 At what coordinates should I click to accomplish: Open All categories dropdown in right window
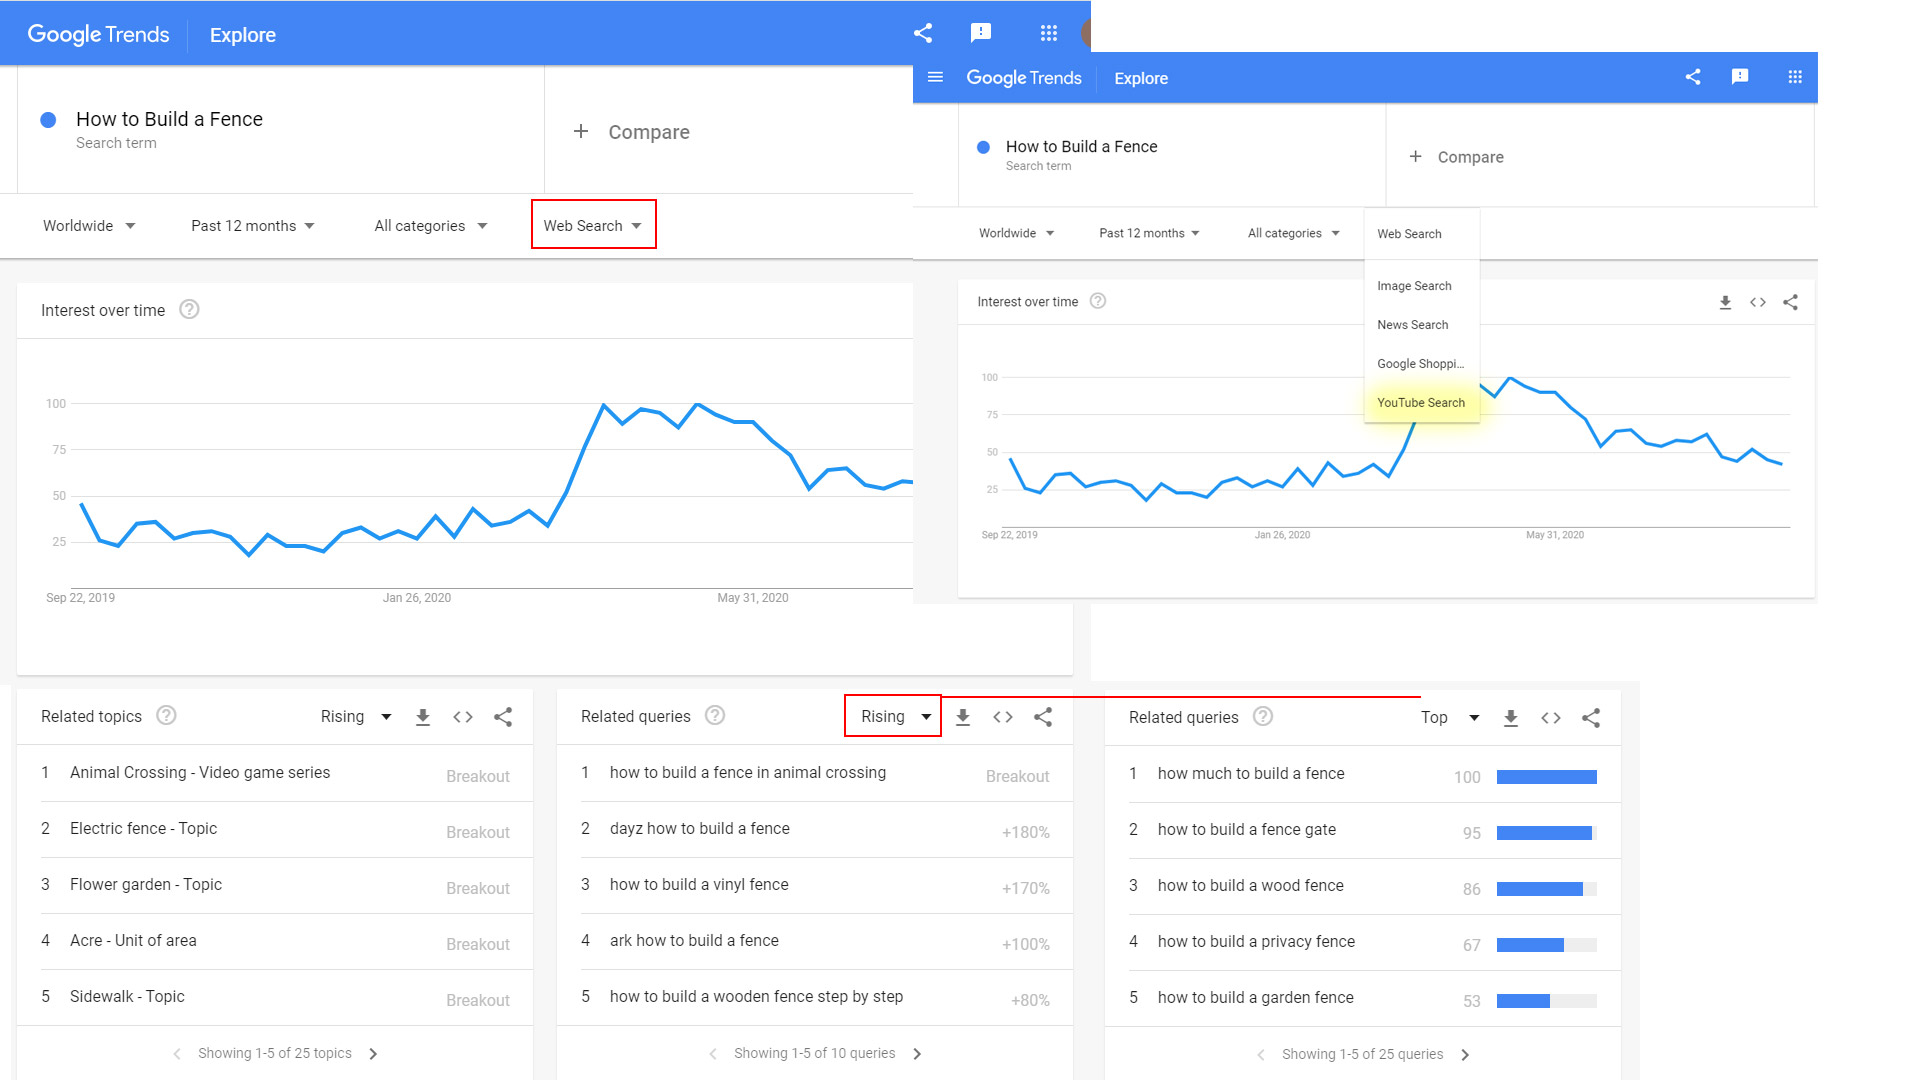(1293, 233)
